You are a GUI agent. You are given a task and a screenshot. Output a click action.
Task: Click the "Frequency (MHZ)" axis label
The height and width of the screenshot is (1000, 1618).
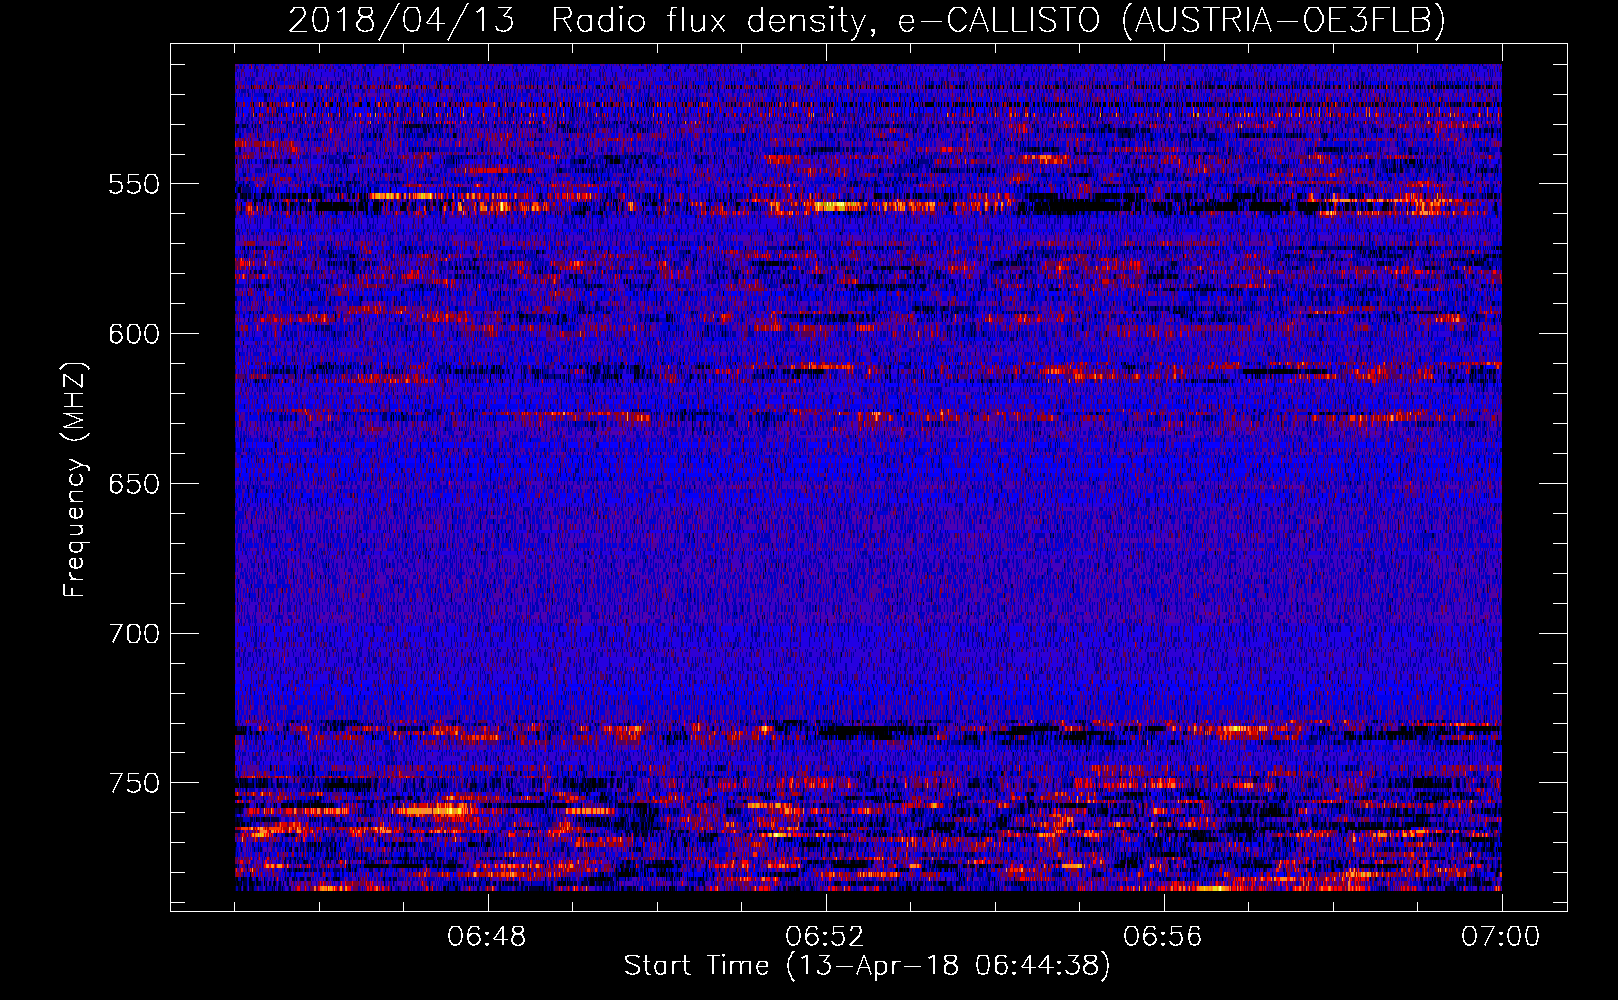[75, 480]
